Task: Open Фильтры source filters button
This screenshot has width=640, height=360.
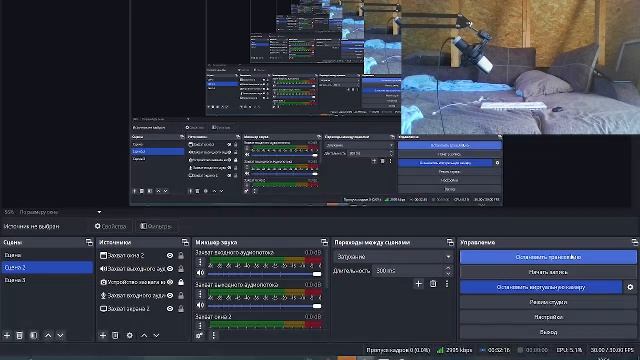Action: pyautogui.click(x=156, y=226)
